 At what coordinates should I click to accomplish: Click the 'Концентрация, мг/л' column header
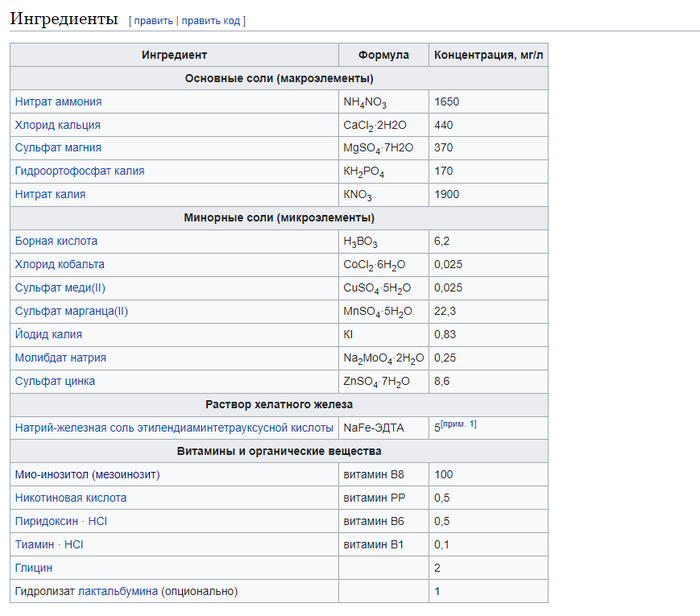click(x=488, y=55)
